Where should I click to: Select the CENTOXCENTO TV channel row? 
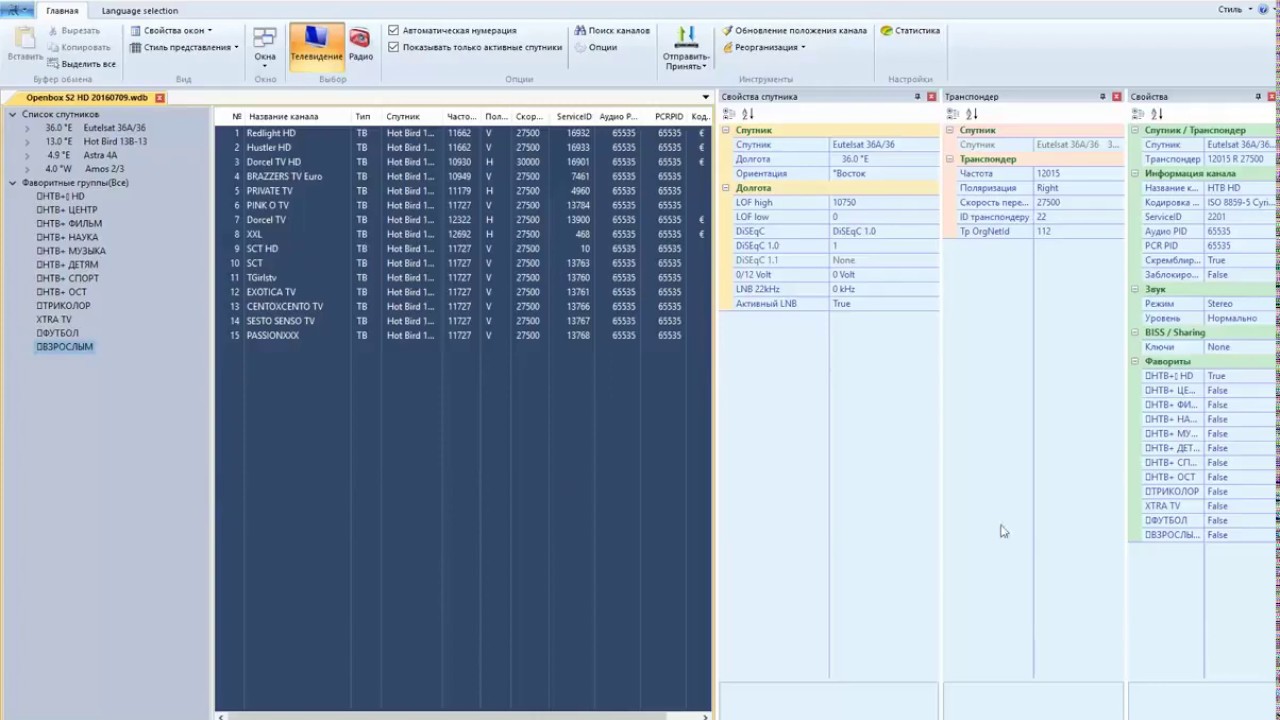[x=463, y=306]
